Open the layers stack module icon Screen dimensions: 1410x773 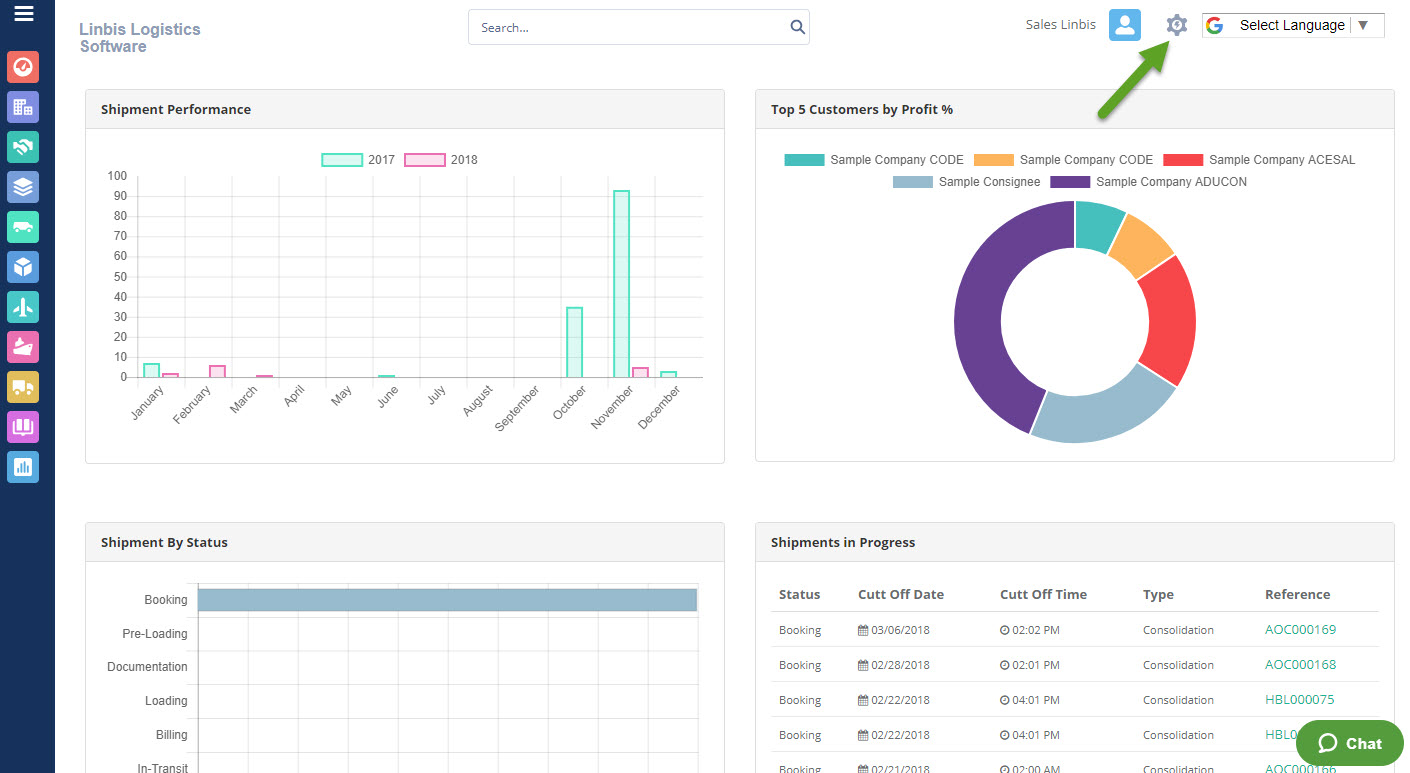(x=23, y=187)
